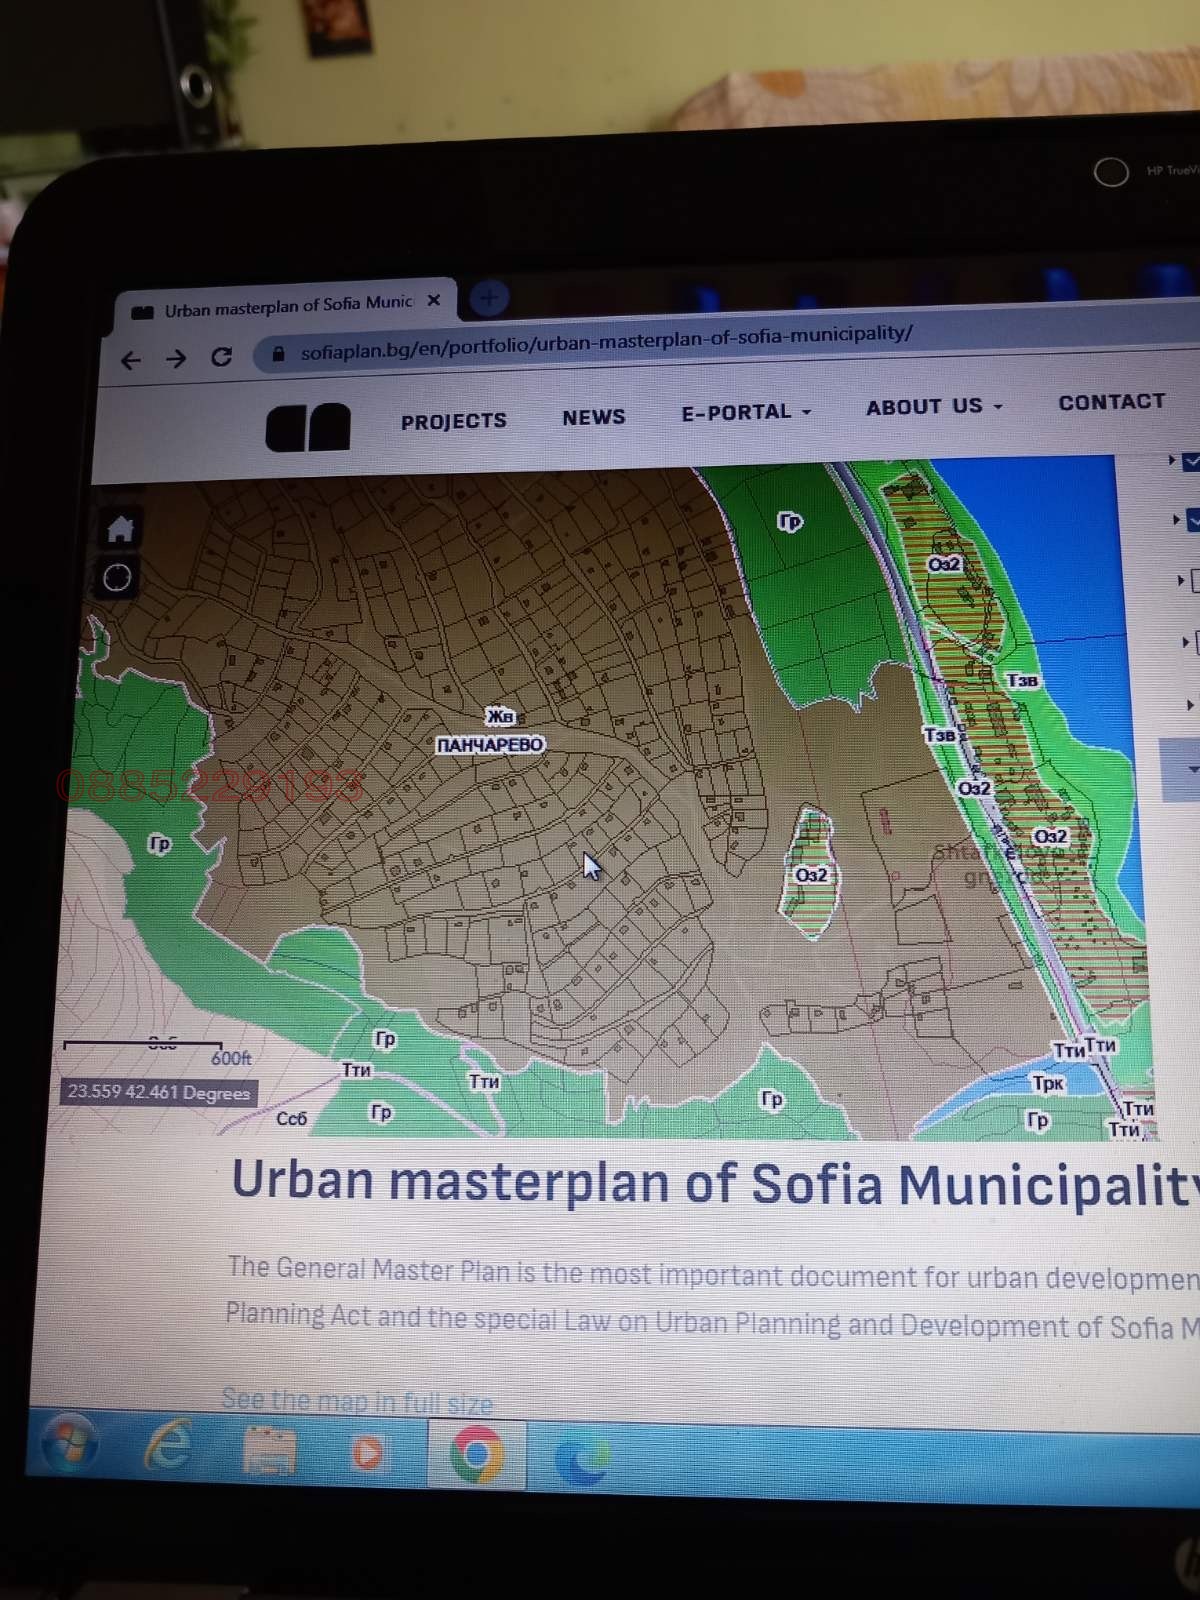Click the circular locate button on map
Screen dimensions: 1200x1600
[117, 578]
